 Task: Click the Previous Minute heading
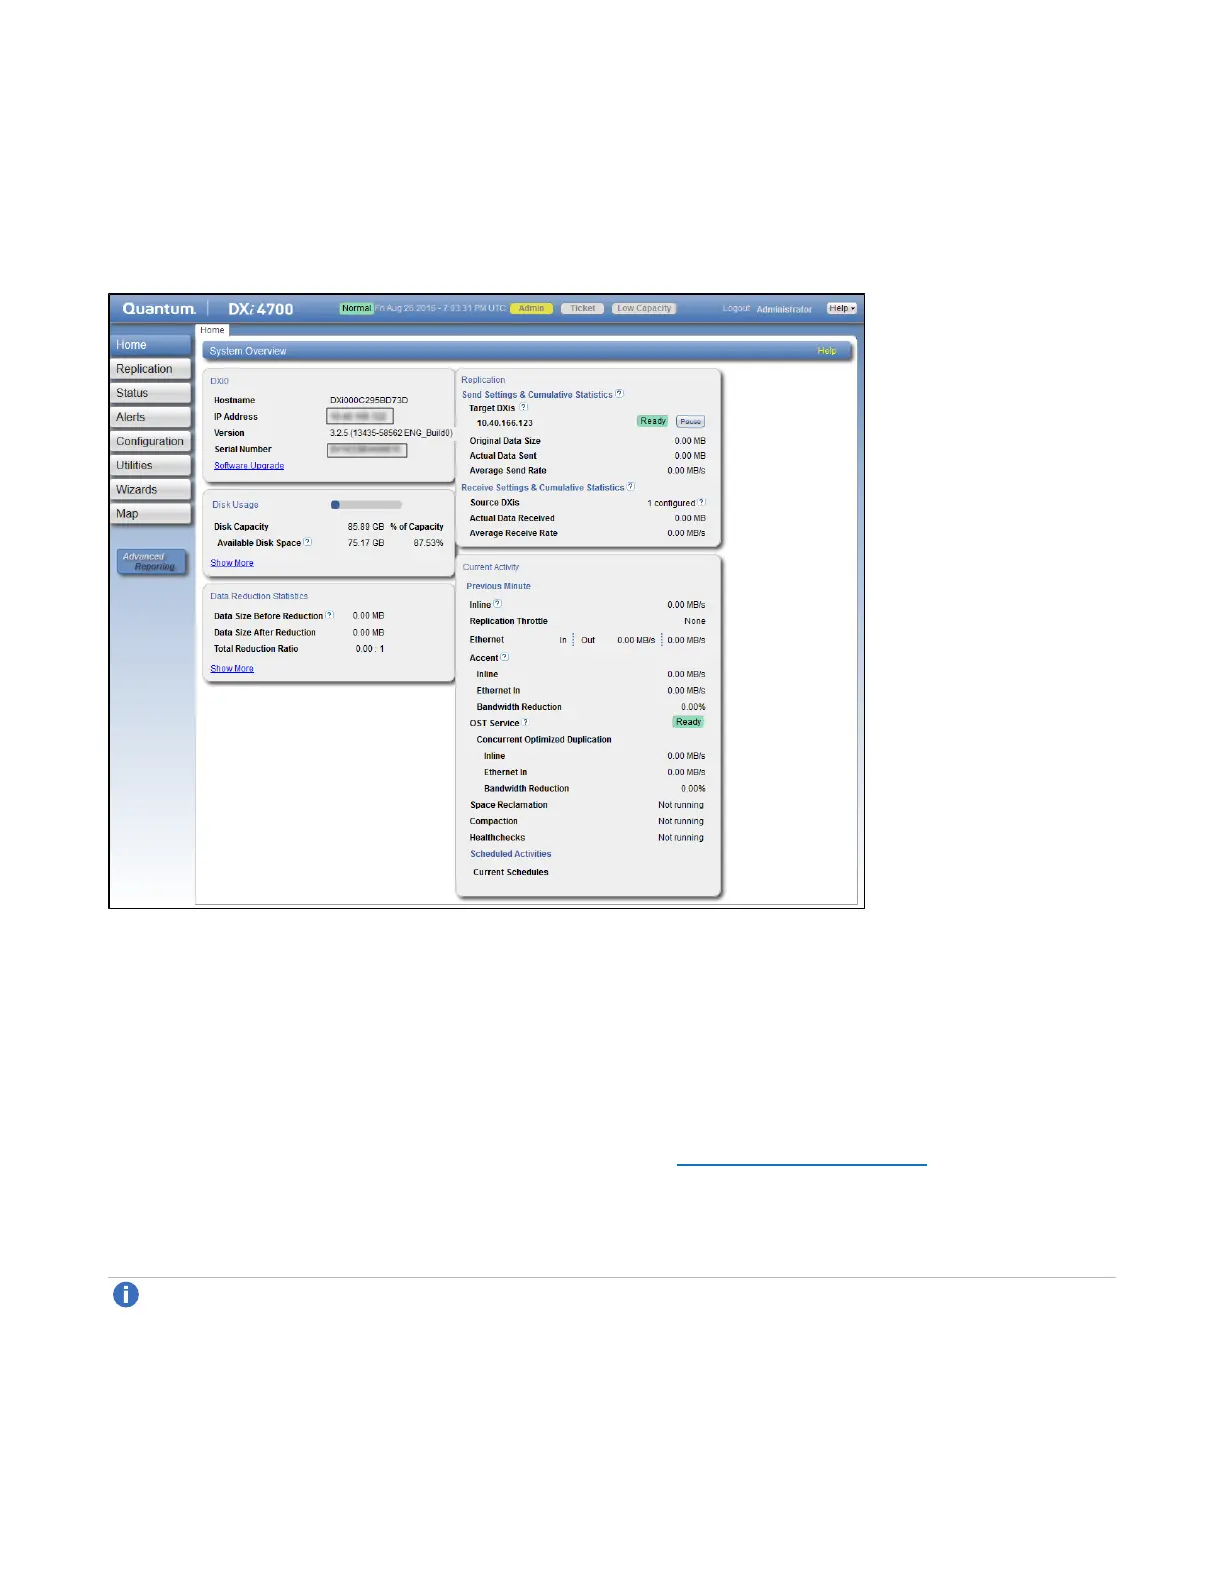click(x=498, y=586)
